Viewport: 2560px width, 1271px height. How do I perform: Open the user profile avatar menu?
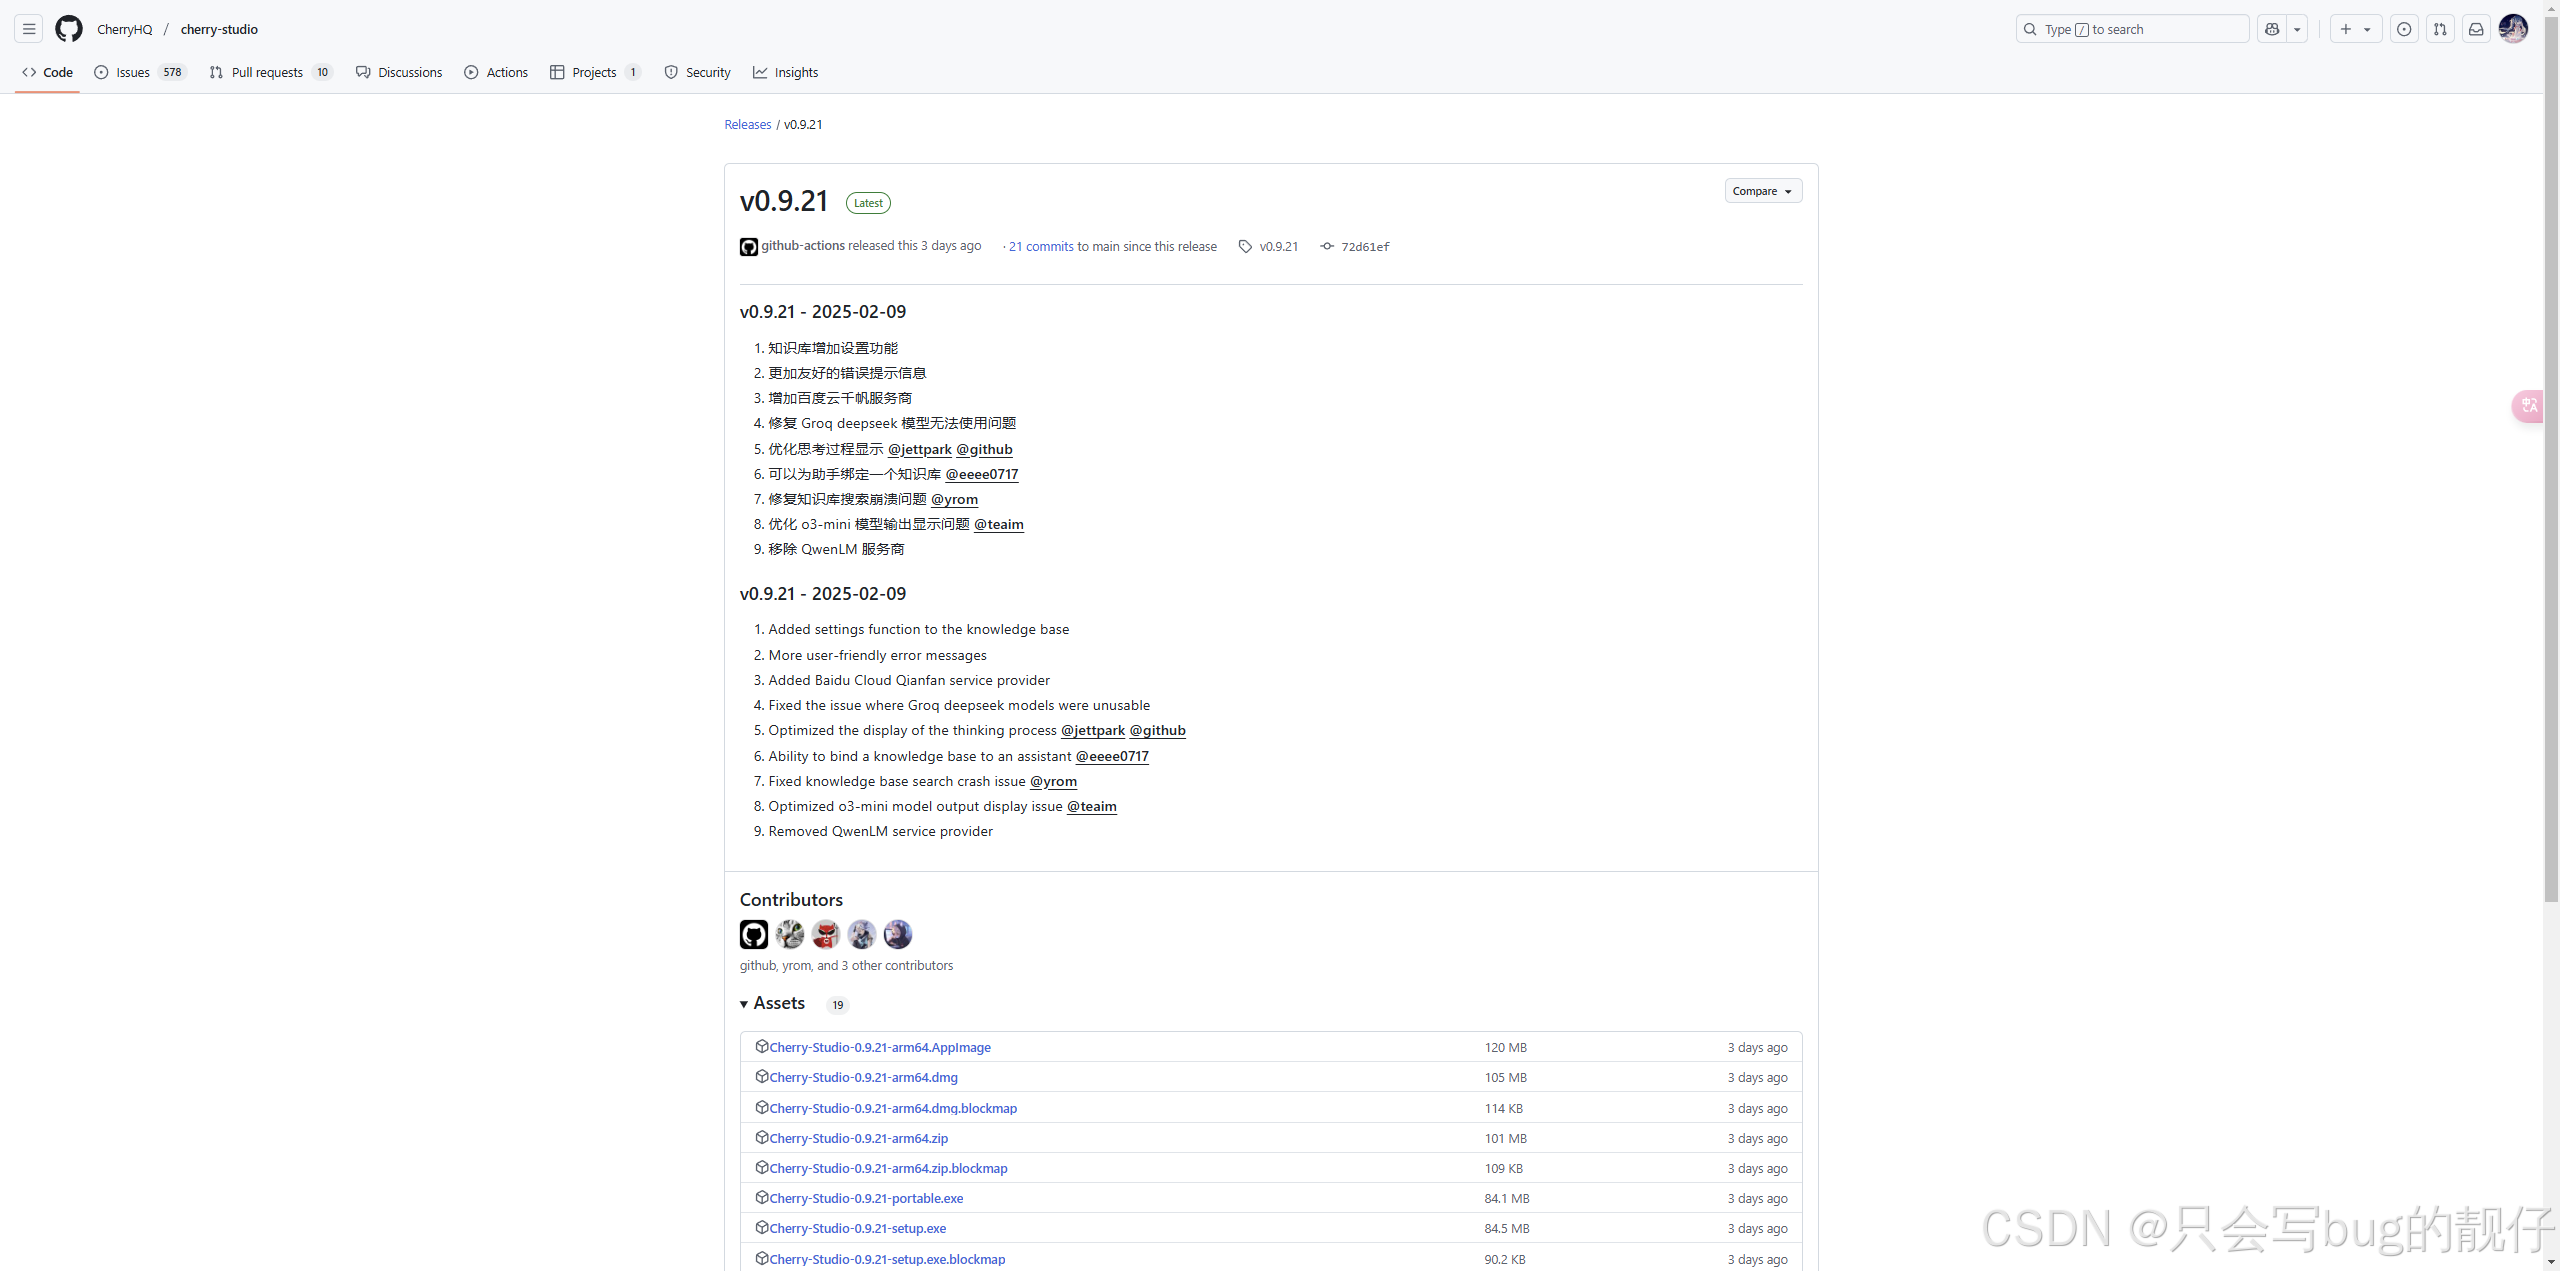click(2513, 29)
